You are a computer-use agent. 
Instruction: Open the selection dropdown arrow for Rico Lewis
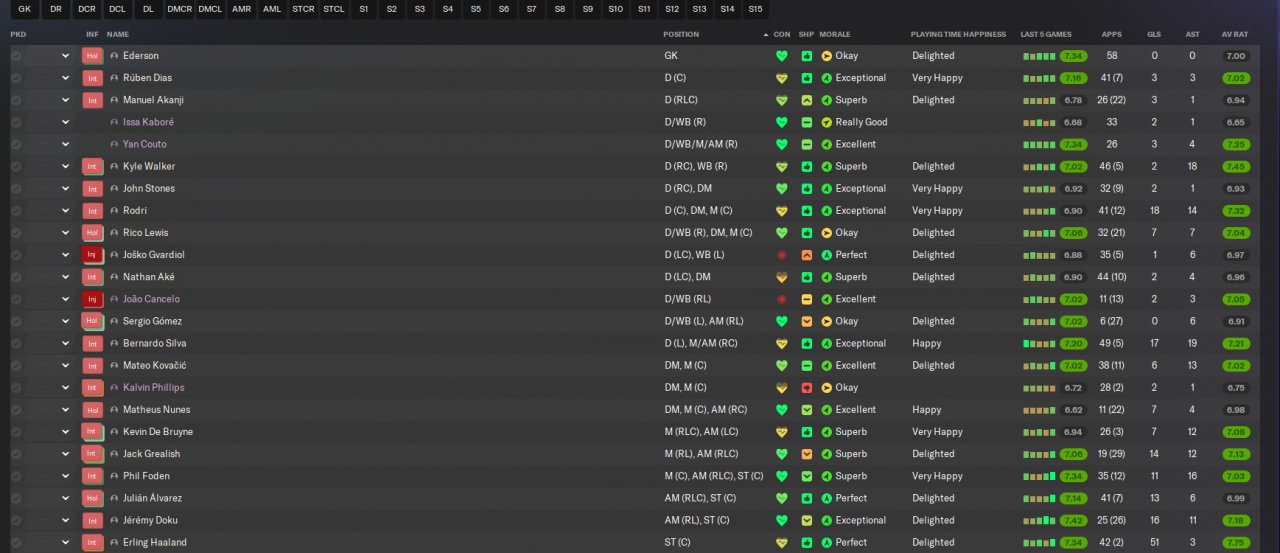(x=65, y=233)
